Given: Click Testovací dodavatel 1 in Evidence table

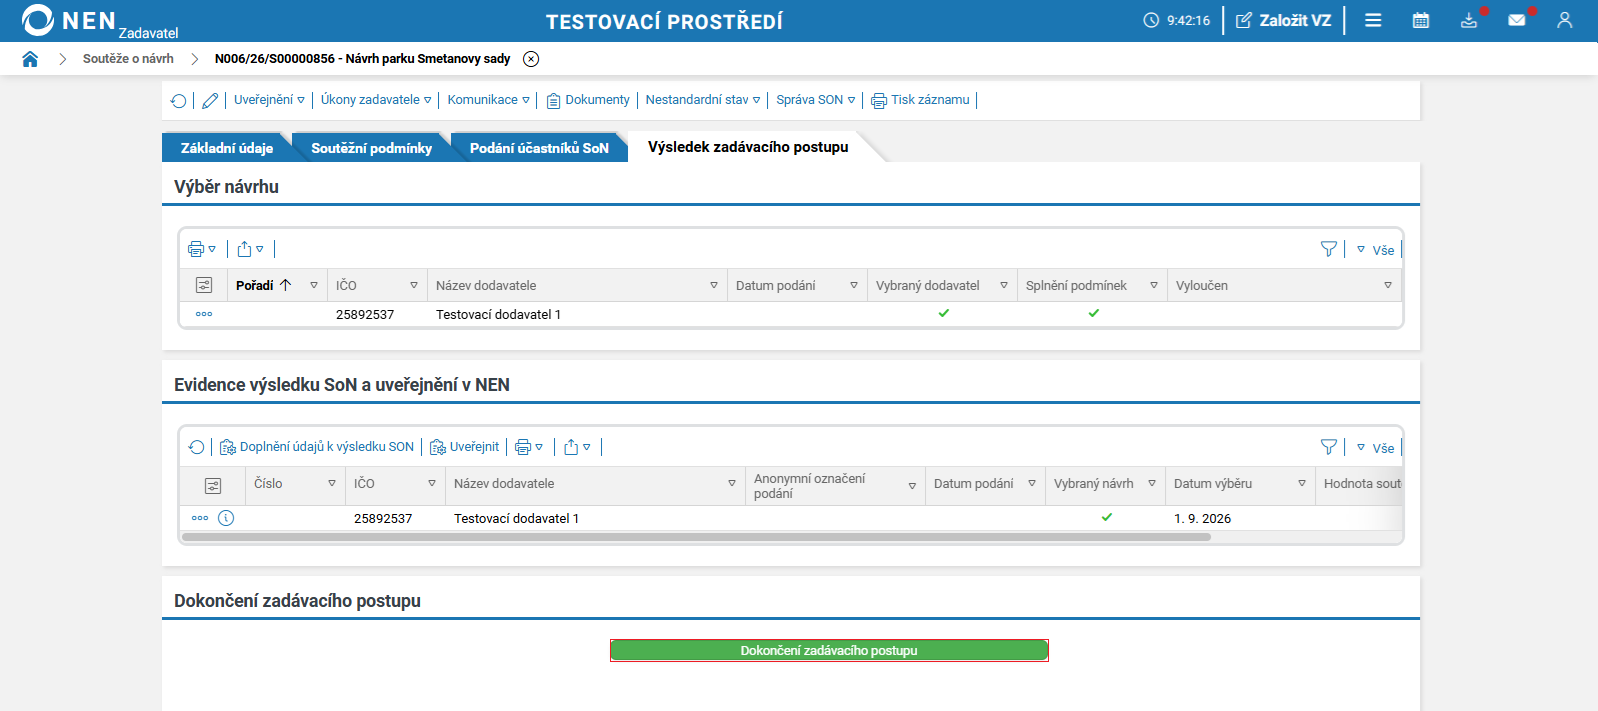Looking at the screenshot, I should [516, 518].
